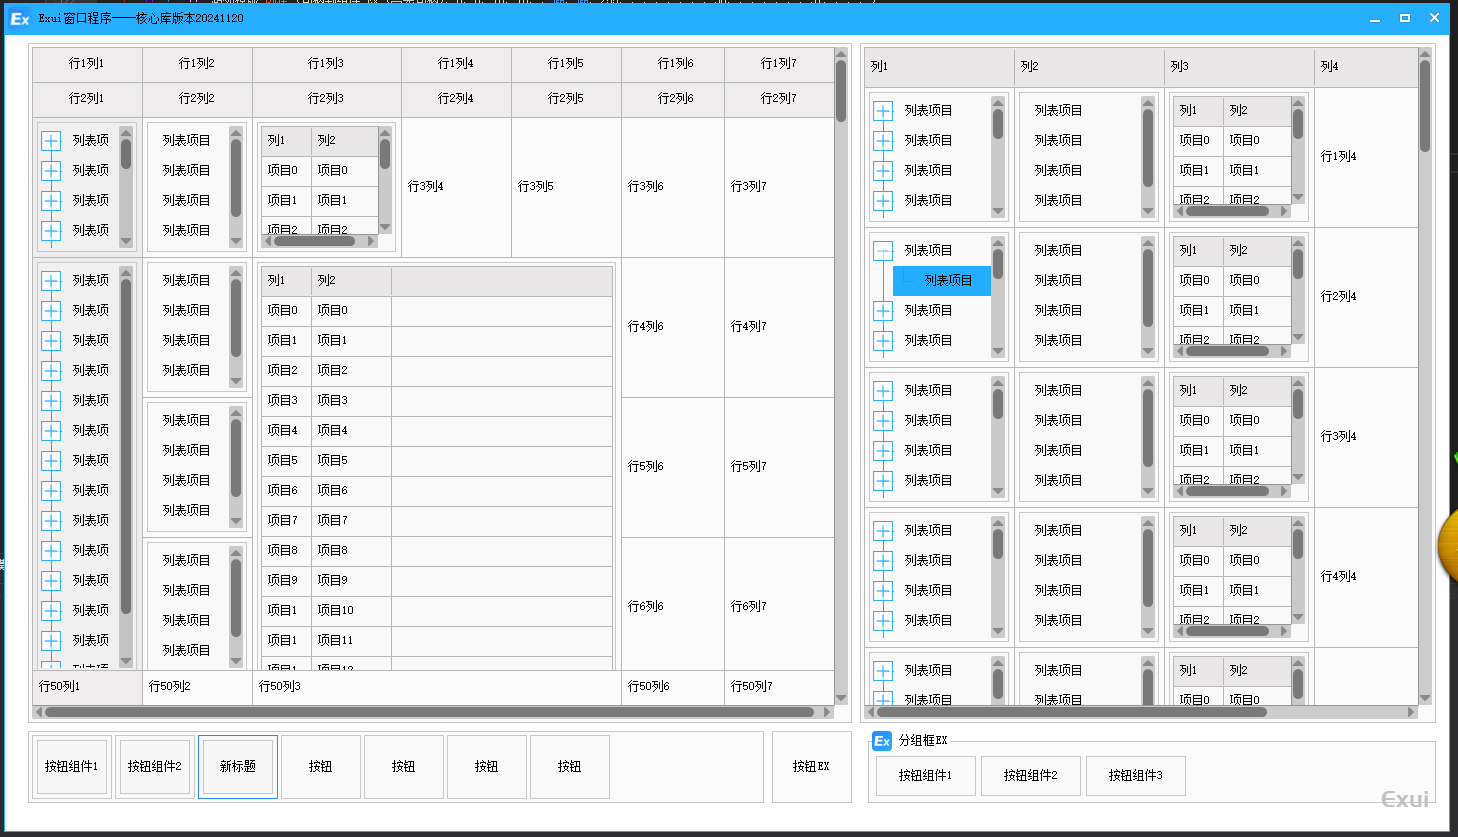Click the 行50列6 footer cell
The image size is (1458, 837).
(x=673, y=687)
